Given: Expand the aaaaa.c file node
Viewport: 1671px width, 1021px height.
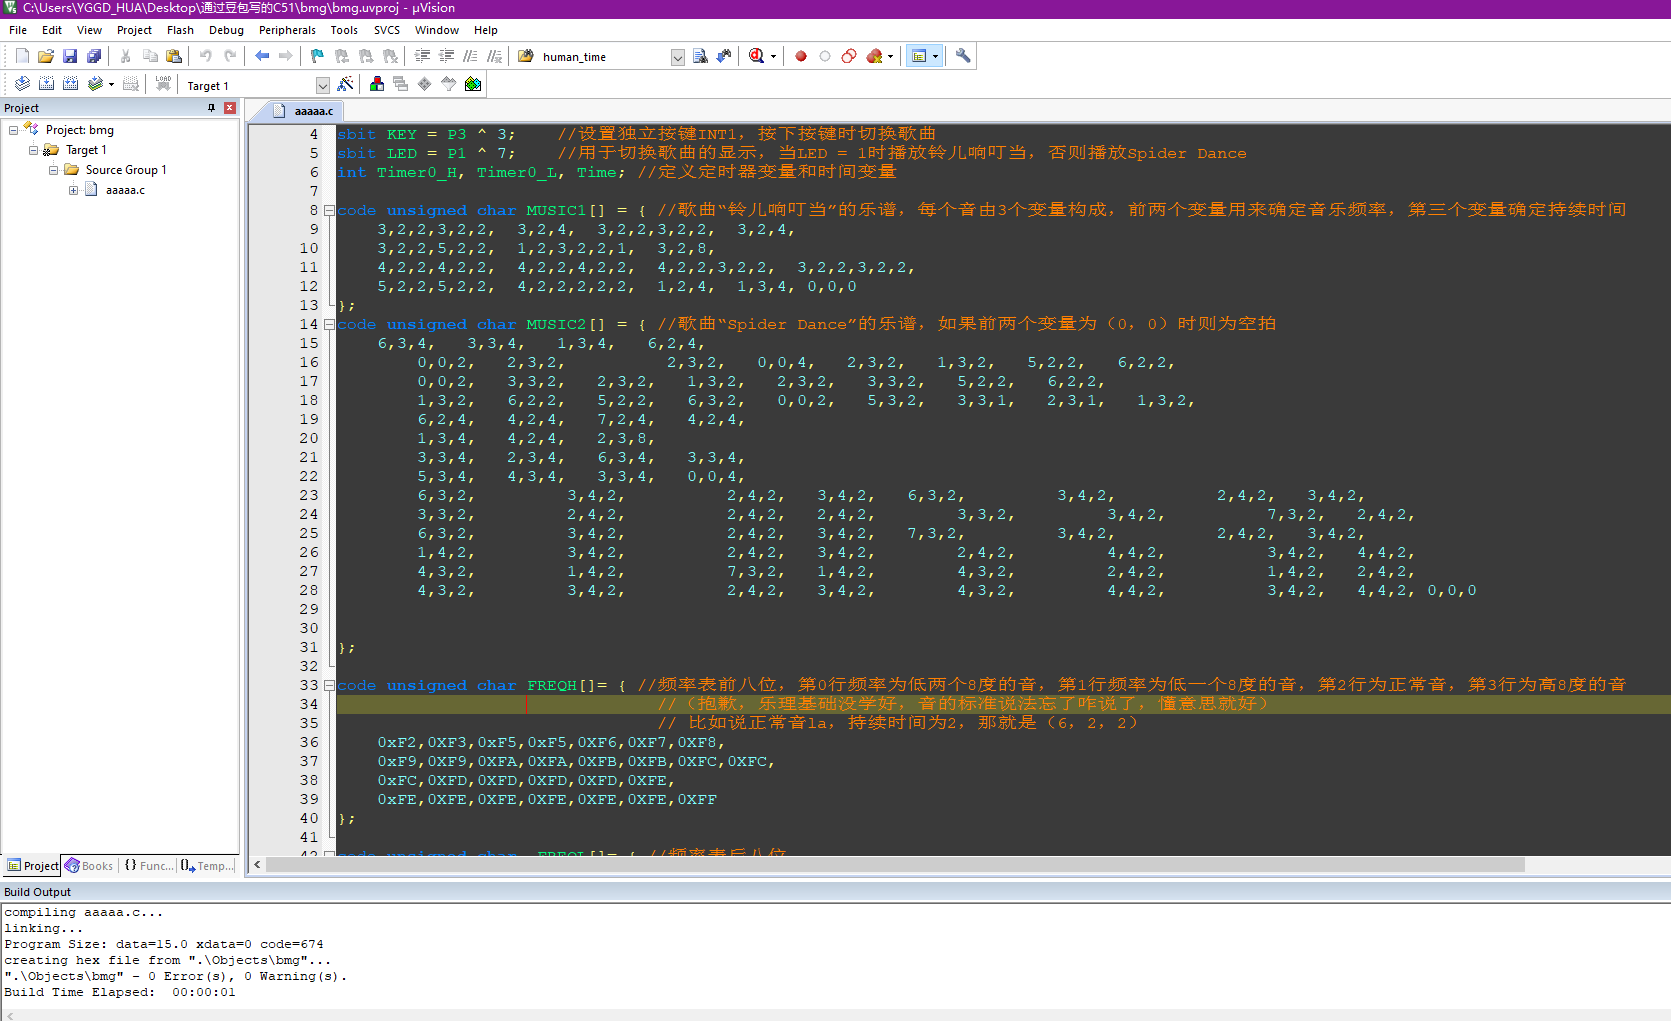Looking at the screenshot, I should coord(73,190).
